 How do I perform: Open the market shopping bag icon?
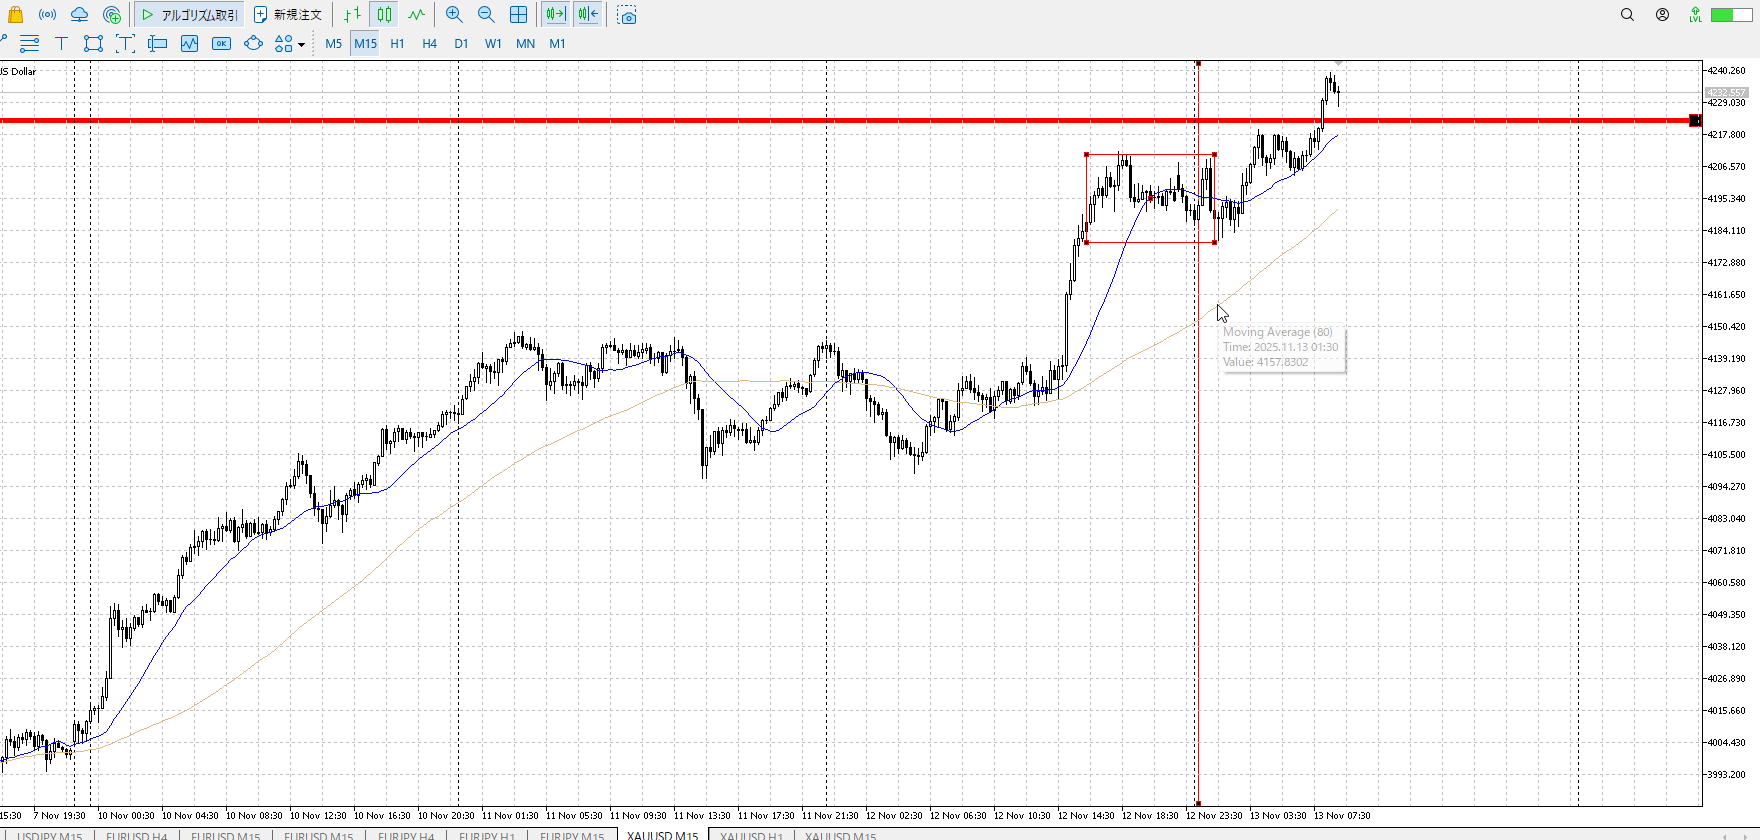tap(15, 15)
